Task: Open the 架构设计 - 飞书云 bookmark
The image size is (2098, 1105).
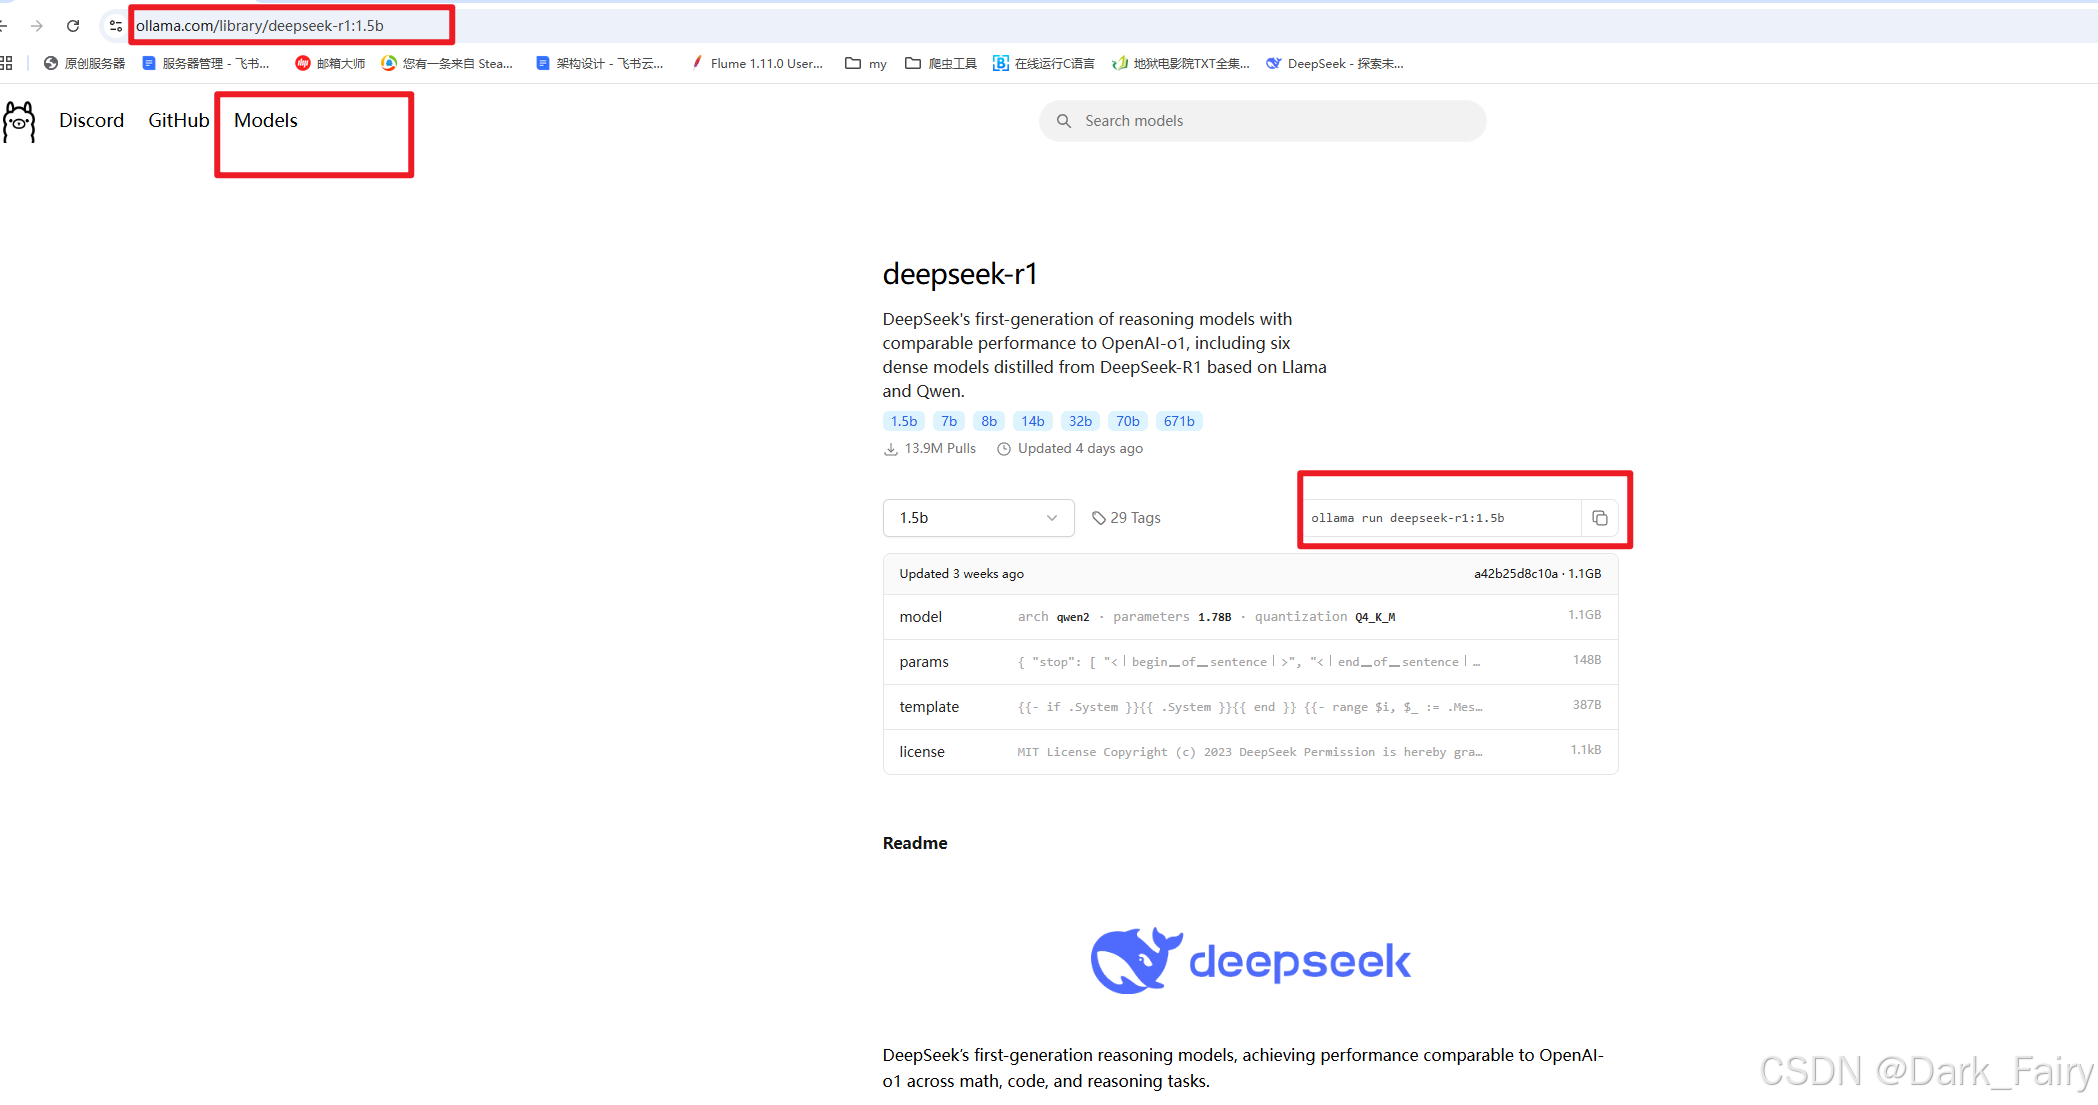Action: (600, 63)
